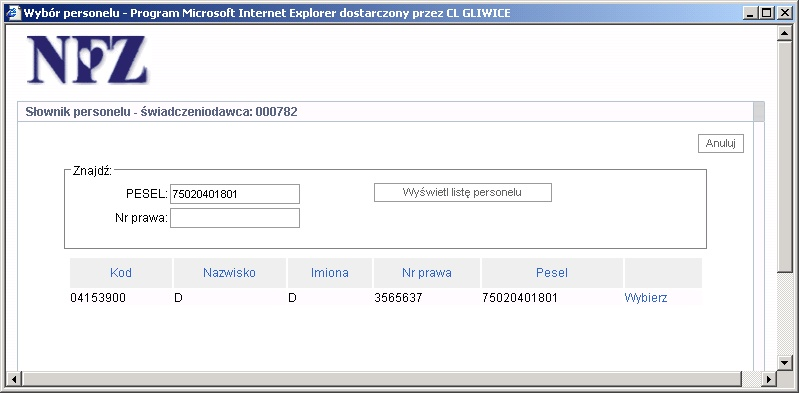Click Słownik personelu panel header text
The width and height of the screenshot is (799, 393).
pos(162,112)
